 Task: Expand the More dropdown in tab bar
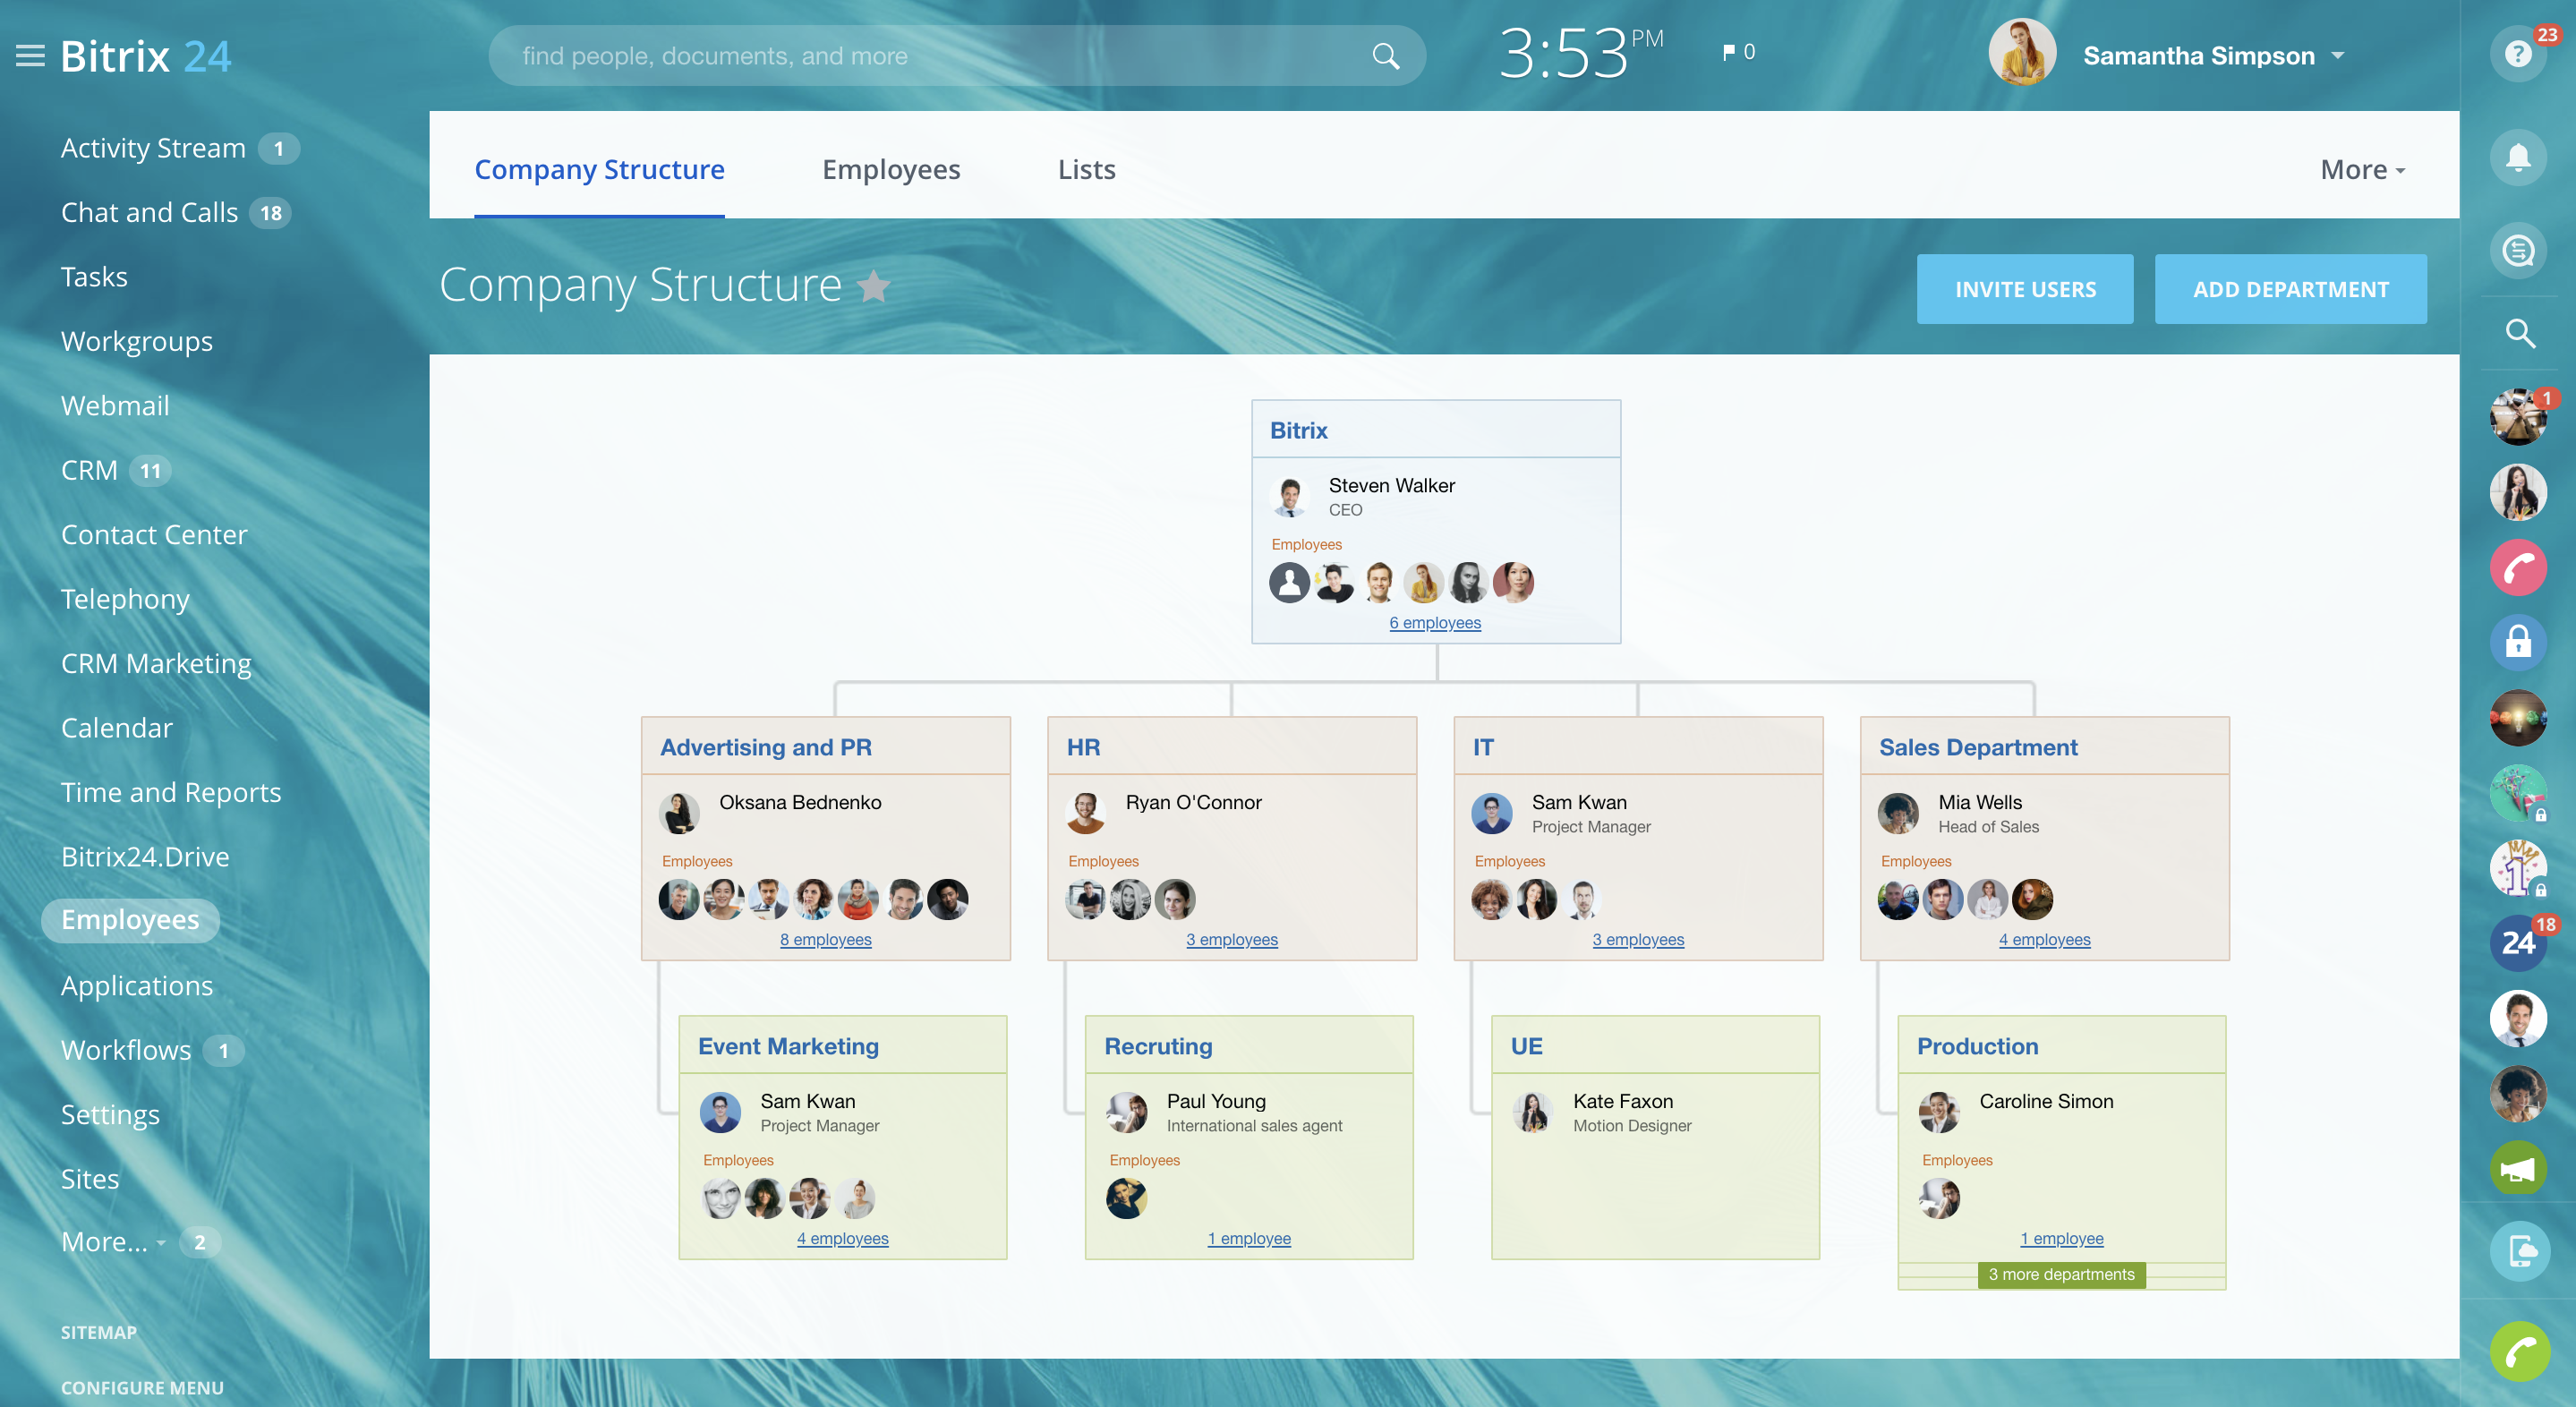click(2362, 170)
